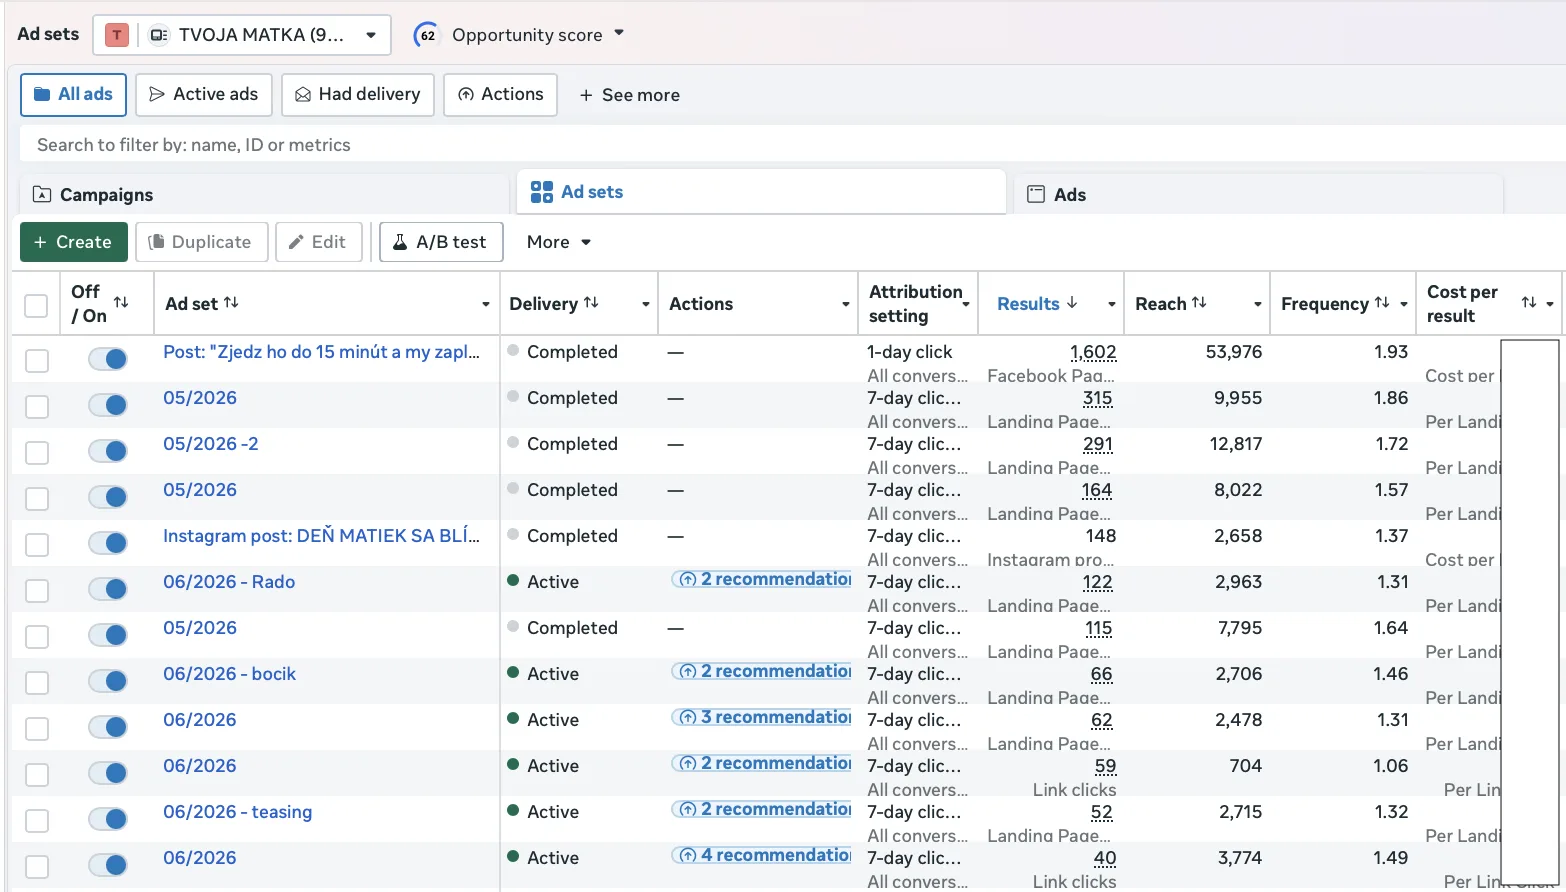Toggle the 05/2026 -2 ad set switch
Screen dimensions: 1566x892
pos(108,451)
